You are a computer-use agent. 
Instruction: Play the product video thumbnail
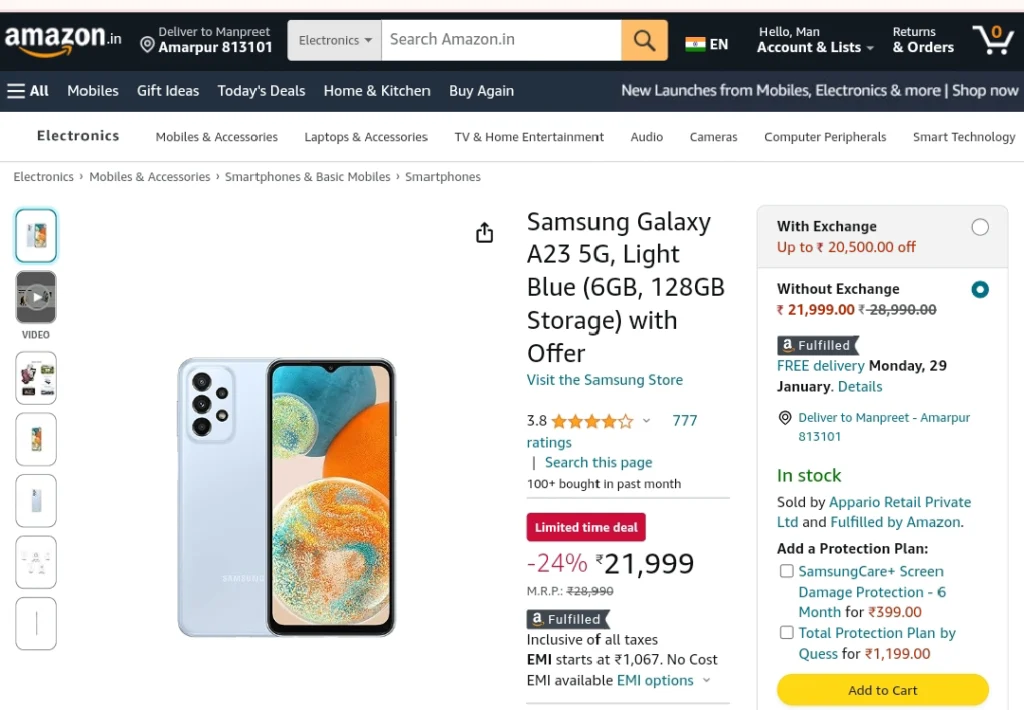(36, 297)
